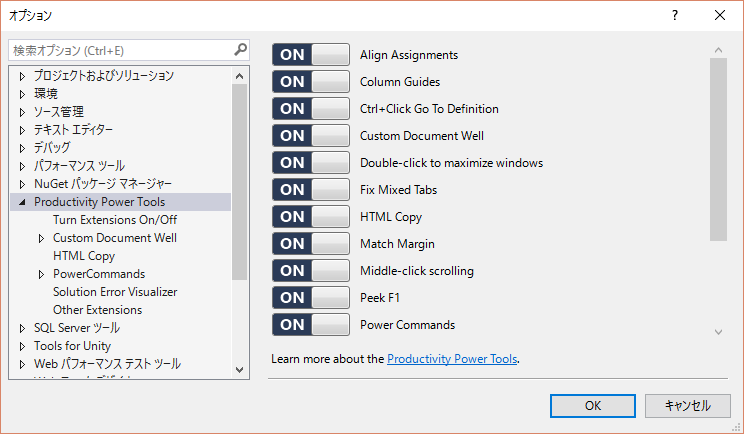
Task: Expand Custom Document Well subnode
Action: [x=41, y=238]
